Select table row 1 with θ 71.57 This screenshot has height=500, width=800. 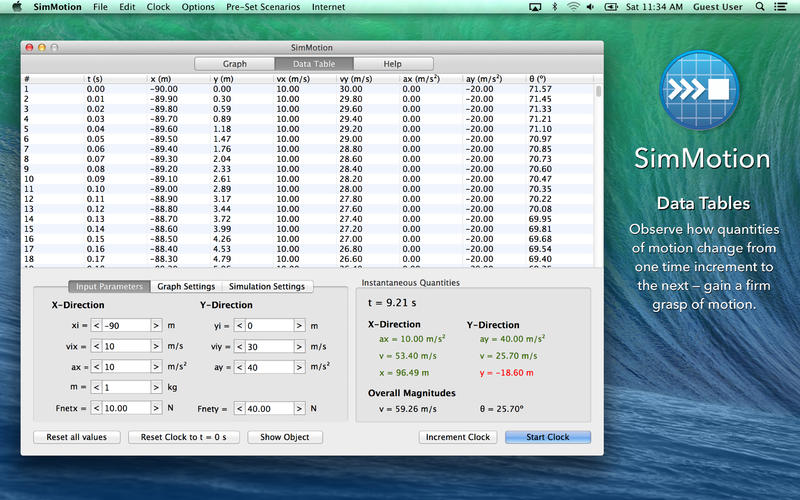coord(308,89)
